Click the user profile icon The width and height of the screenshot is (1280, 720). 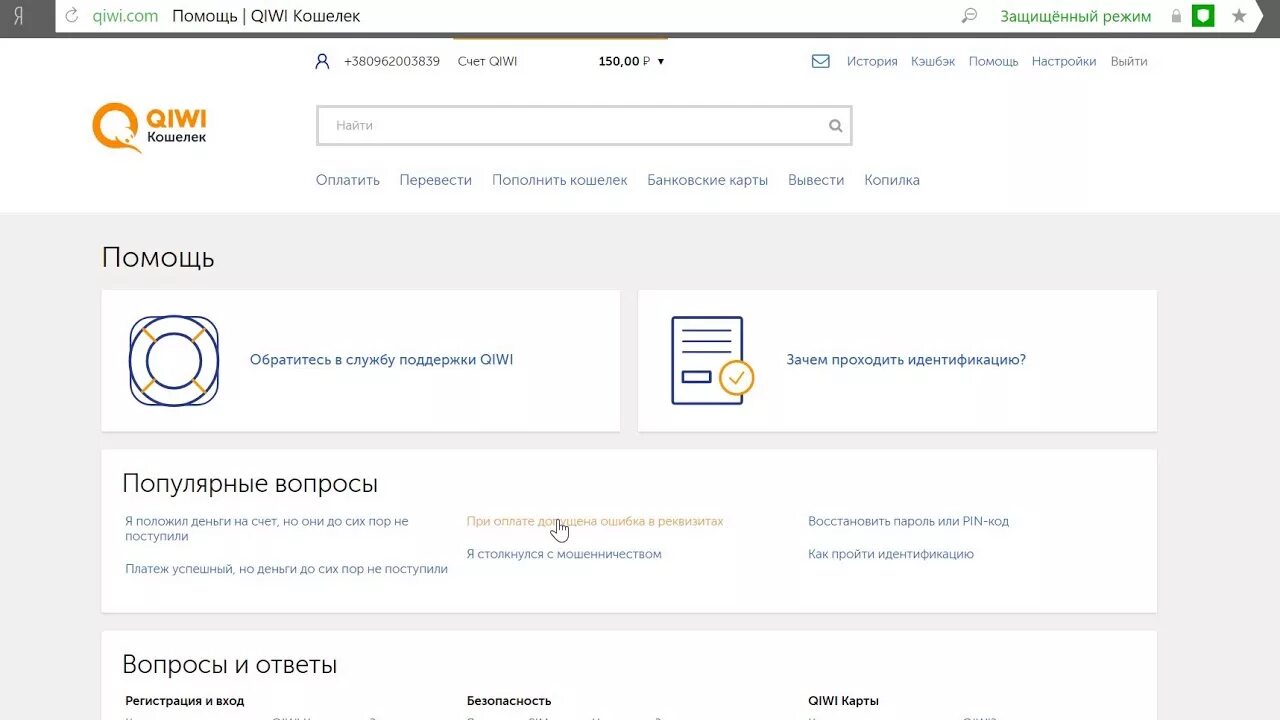coord(322,61)
